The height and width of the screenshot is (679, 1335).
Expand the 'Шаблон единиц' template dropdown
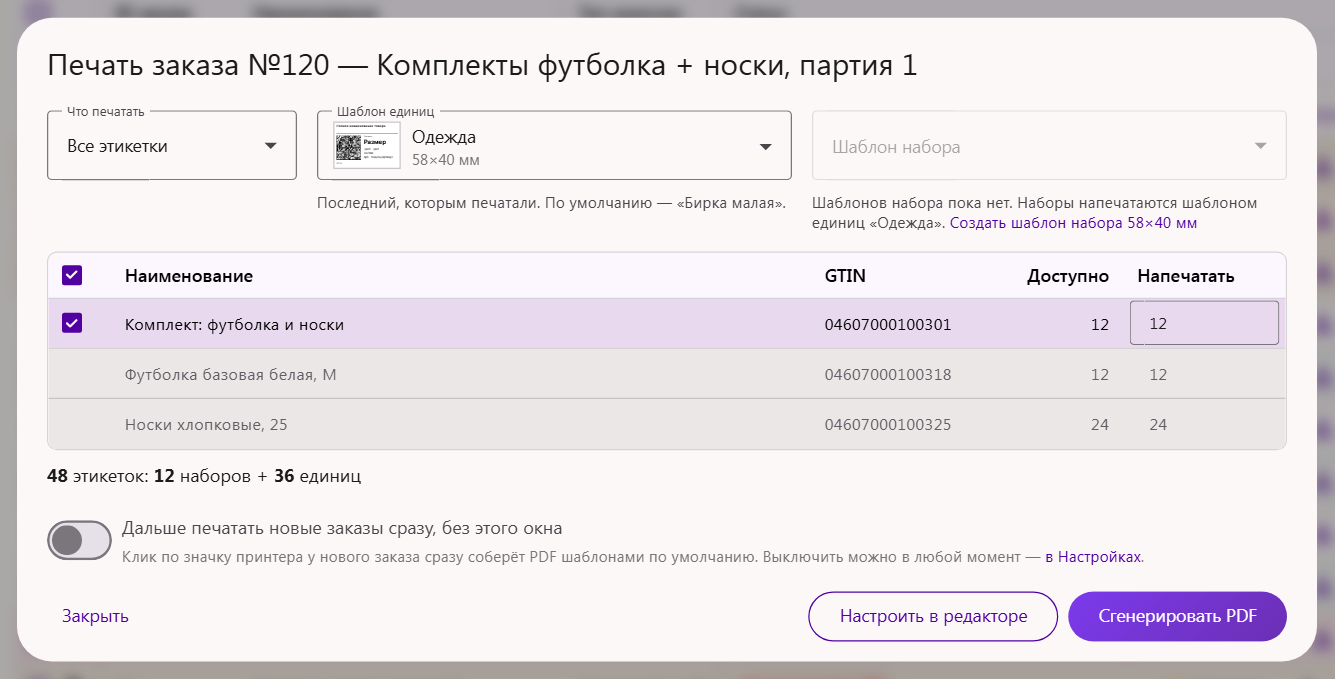pos(554,146)
